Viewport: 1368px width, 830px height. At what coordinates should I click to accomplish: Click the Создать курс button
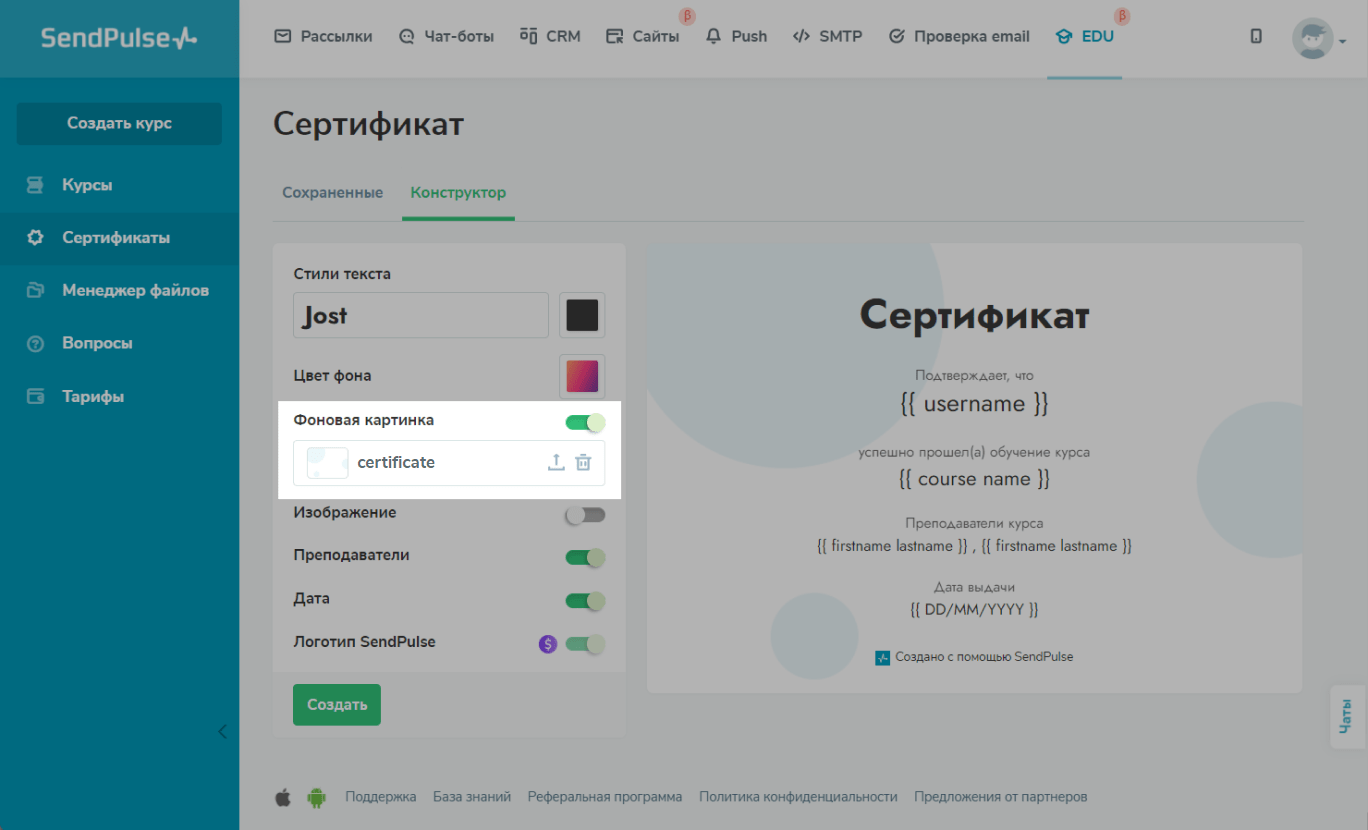pyautogui.click(x=119, y=124)
